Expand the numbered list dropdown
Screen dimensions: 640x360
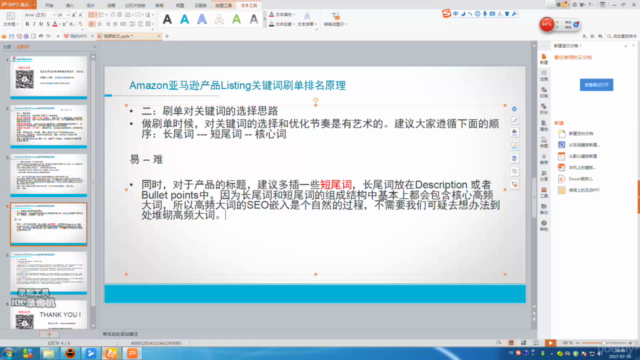pyautogui.click(x=106, y=15)
